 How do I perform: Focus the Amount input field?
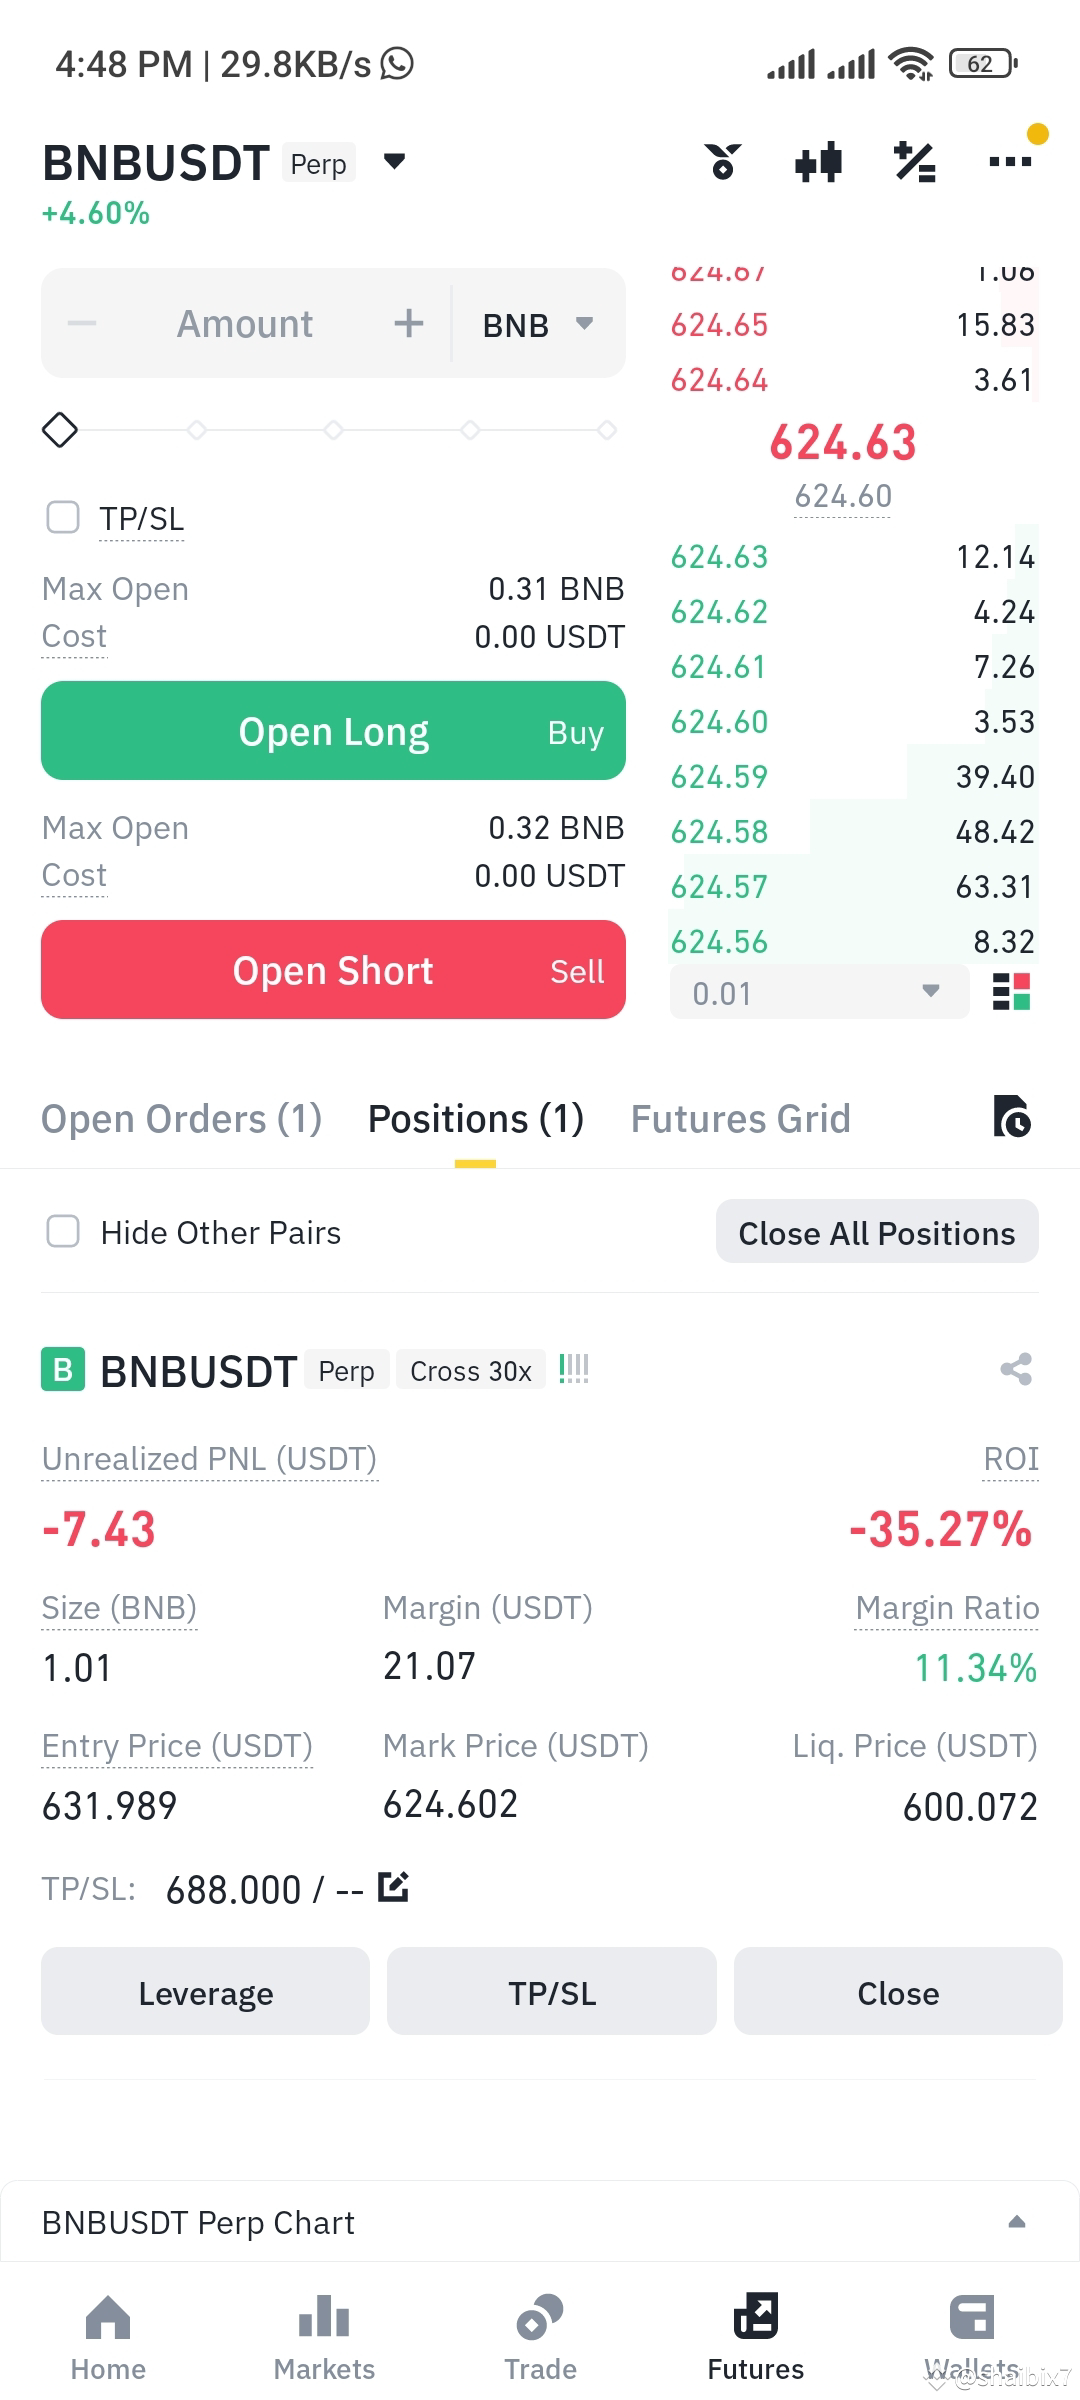(x=245, y=324)
